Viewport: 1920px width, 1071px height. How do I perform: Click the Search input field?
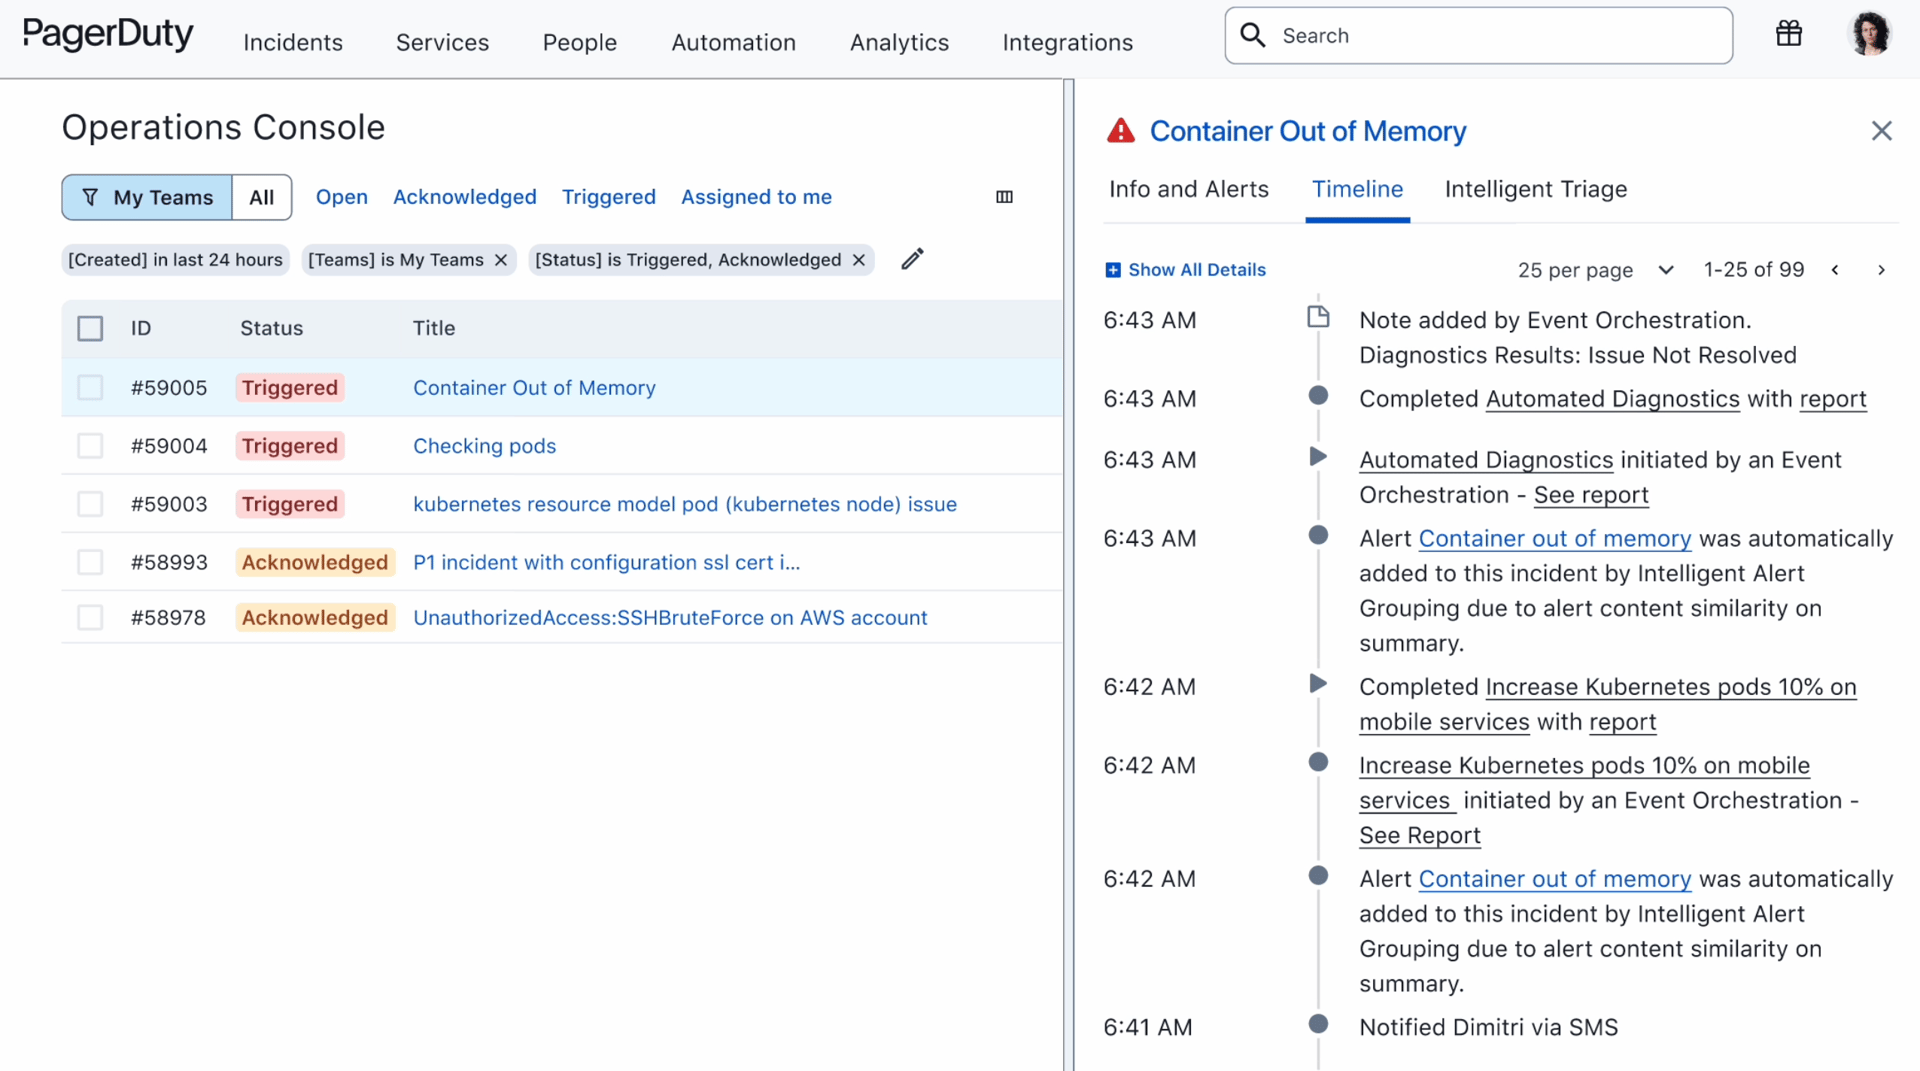coord(1478,36)
